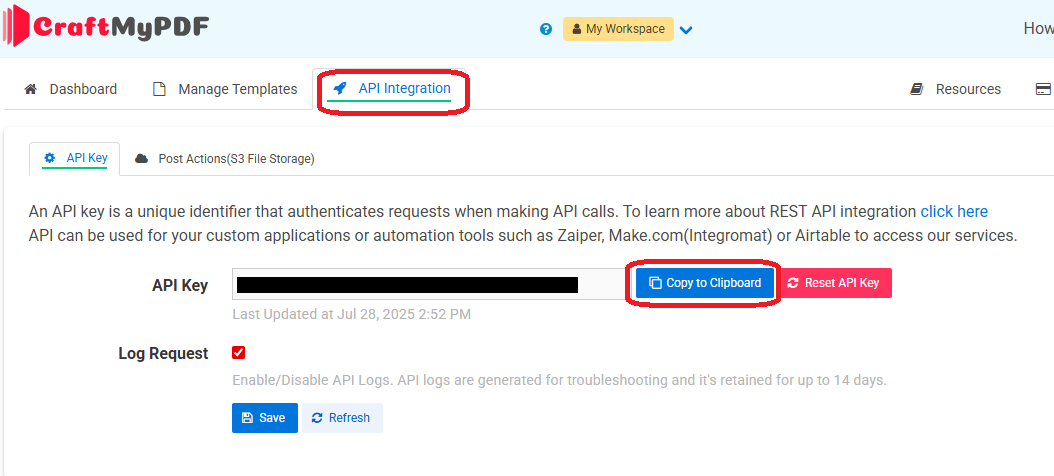
Task: Click "Last Updated at Jul 28, 2025 2:52 PM" text
Action: [352, 314]
